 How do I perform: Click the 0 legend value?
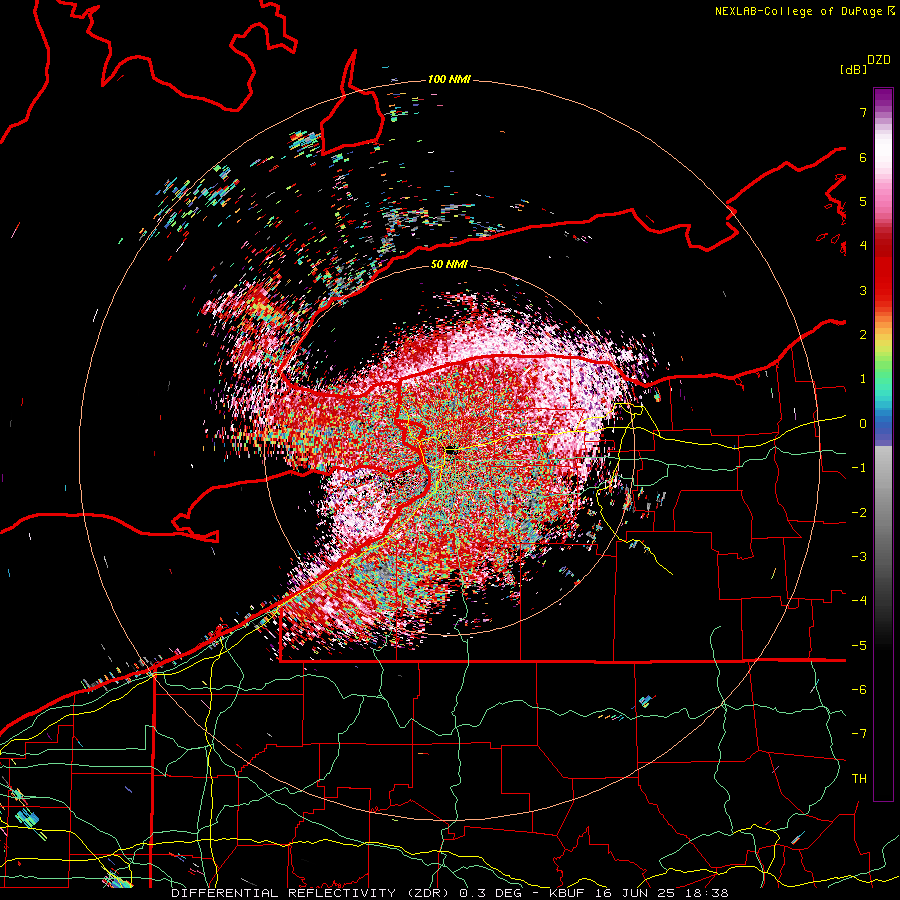(863, 424)
